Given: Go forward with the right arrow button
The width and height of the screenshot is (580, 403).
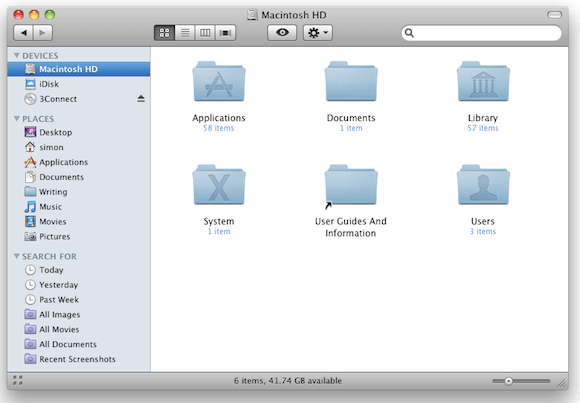Looking at the screenshot, I should (43, 33).
